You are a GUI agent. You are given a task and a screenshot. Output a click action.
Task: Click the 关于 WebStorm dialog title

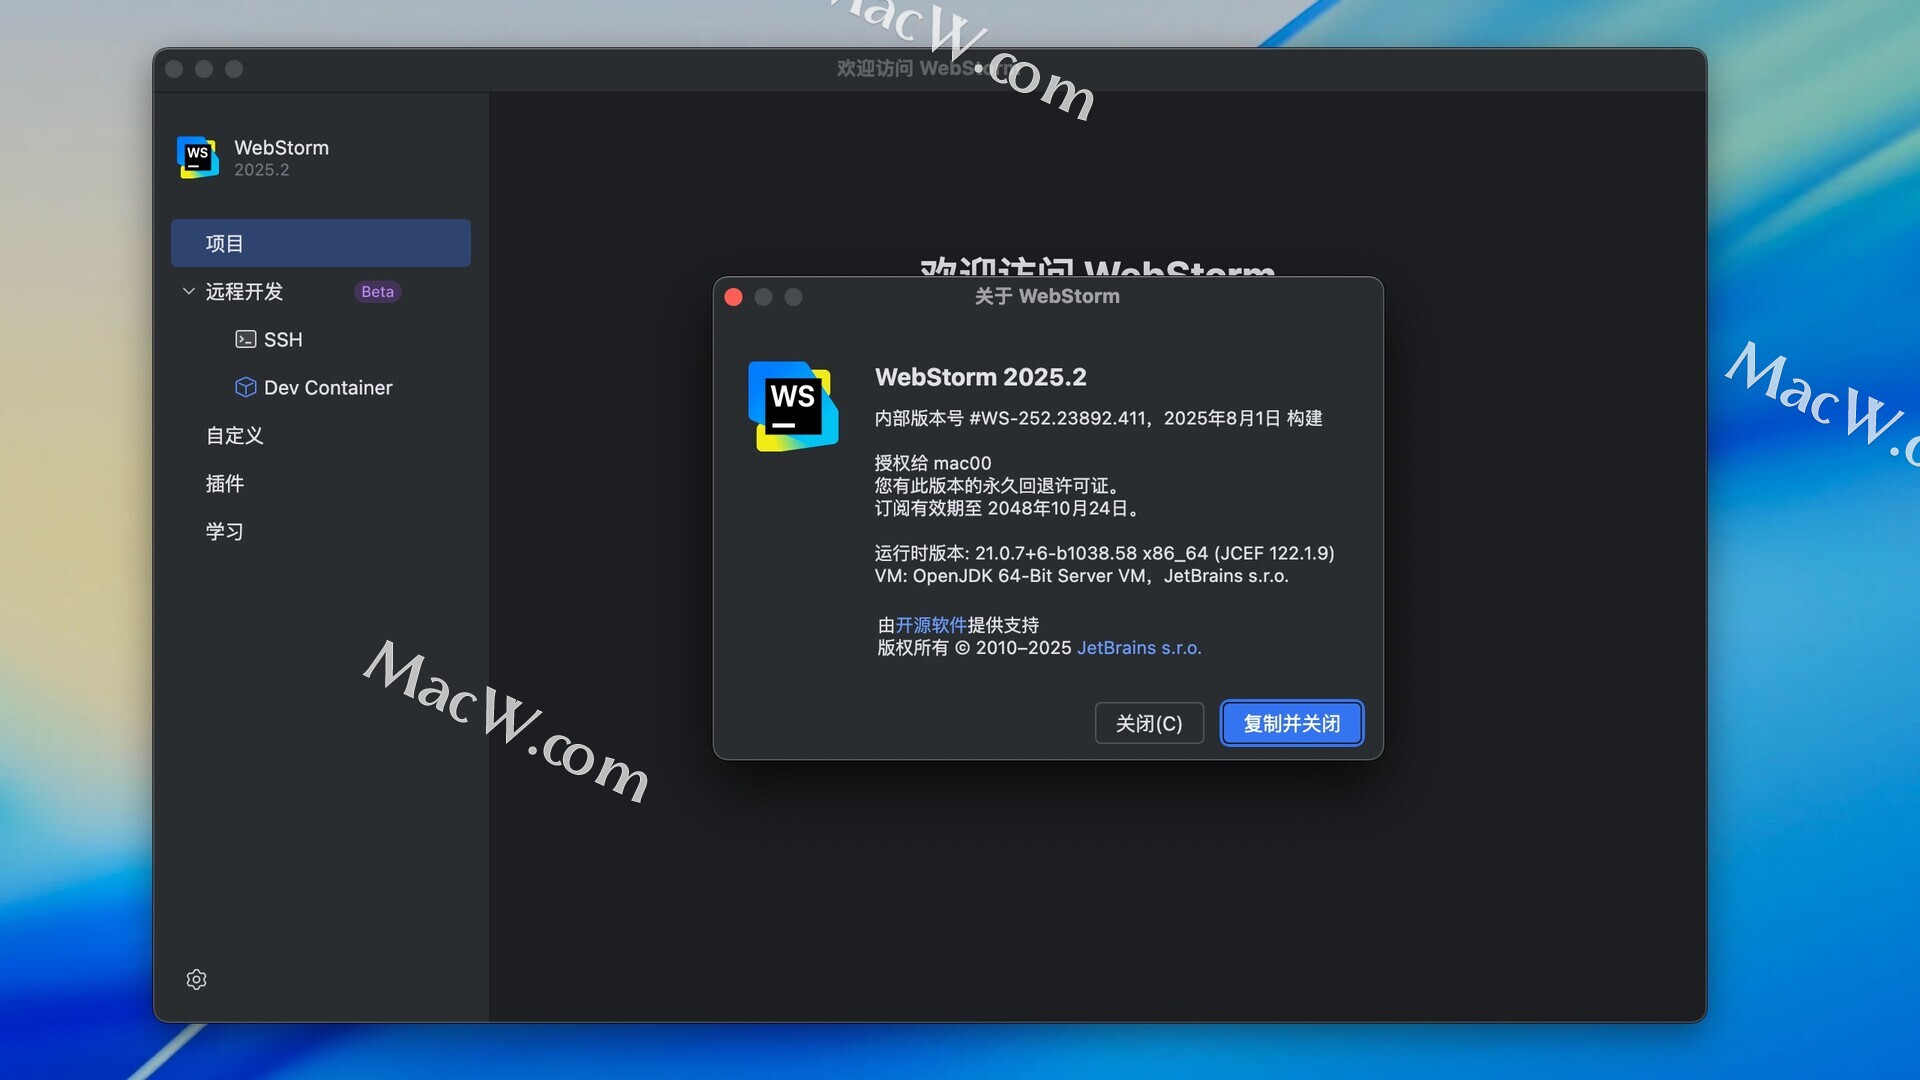tap(1047, 296)
